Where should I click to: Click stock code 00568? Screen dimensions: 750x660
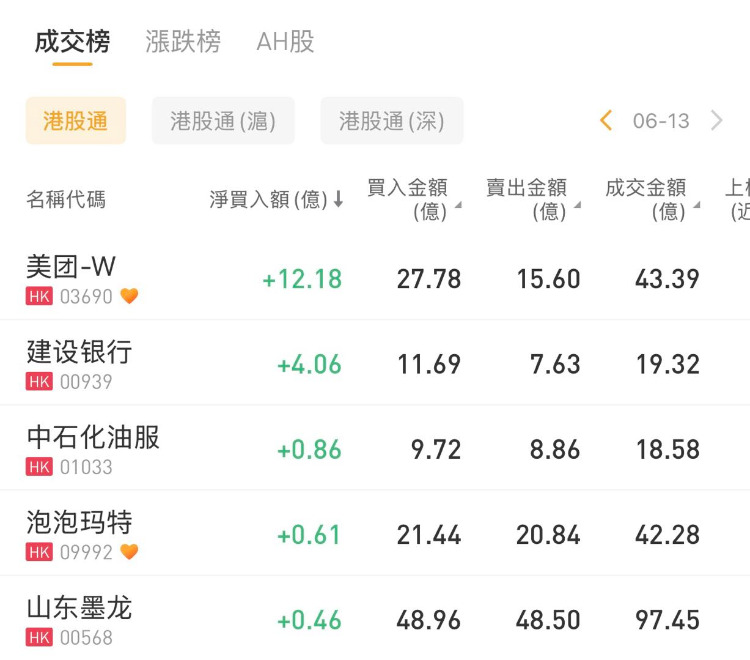(86, 638)
